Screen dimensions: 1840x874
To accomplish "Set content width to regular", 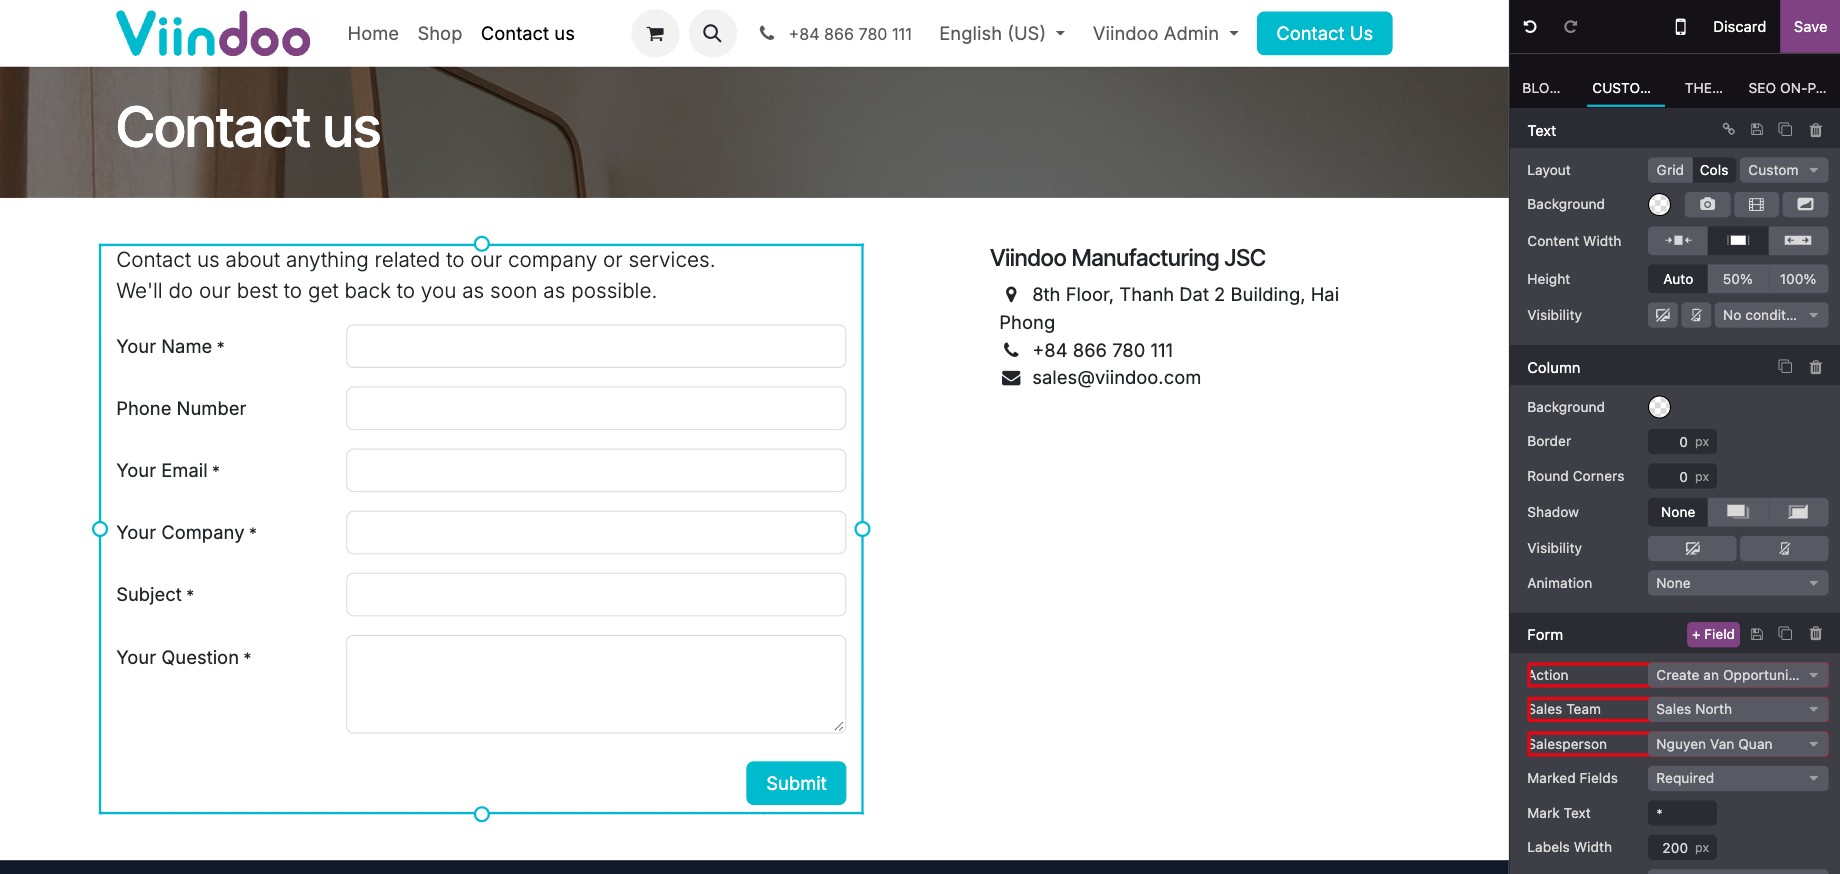I will point(1738,241).
